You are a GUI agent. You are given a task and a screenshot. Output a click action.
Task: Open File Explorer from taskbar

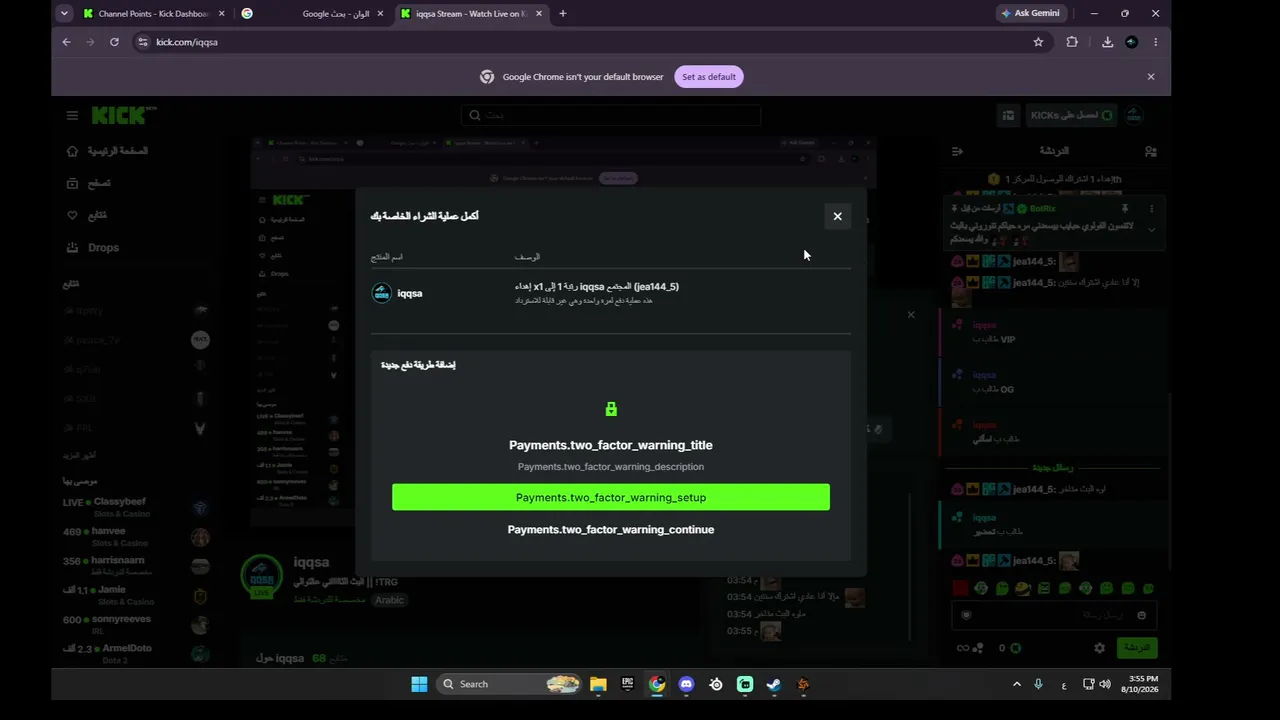click(x=598, y=684)
